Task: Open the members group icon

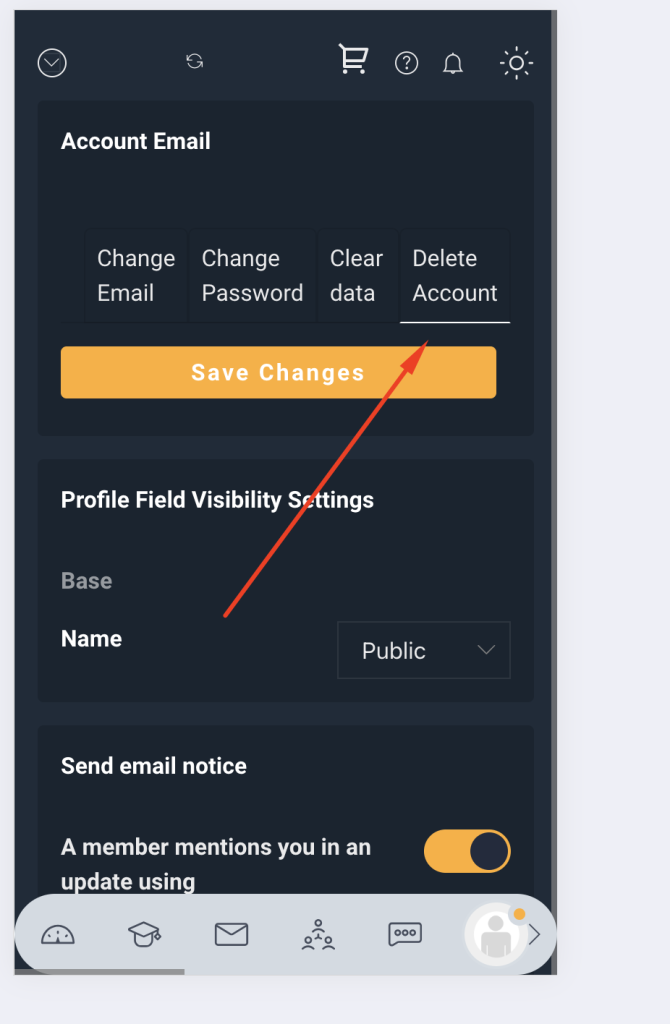Action: [318, 935]
